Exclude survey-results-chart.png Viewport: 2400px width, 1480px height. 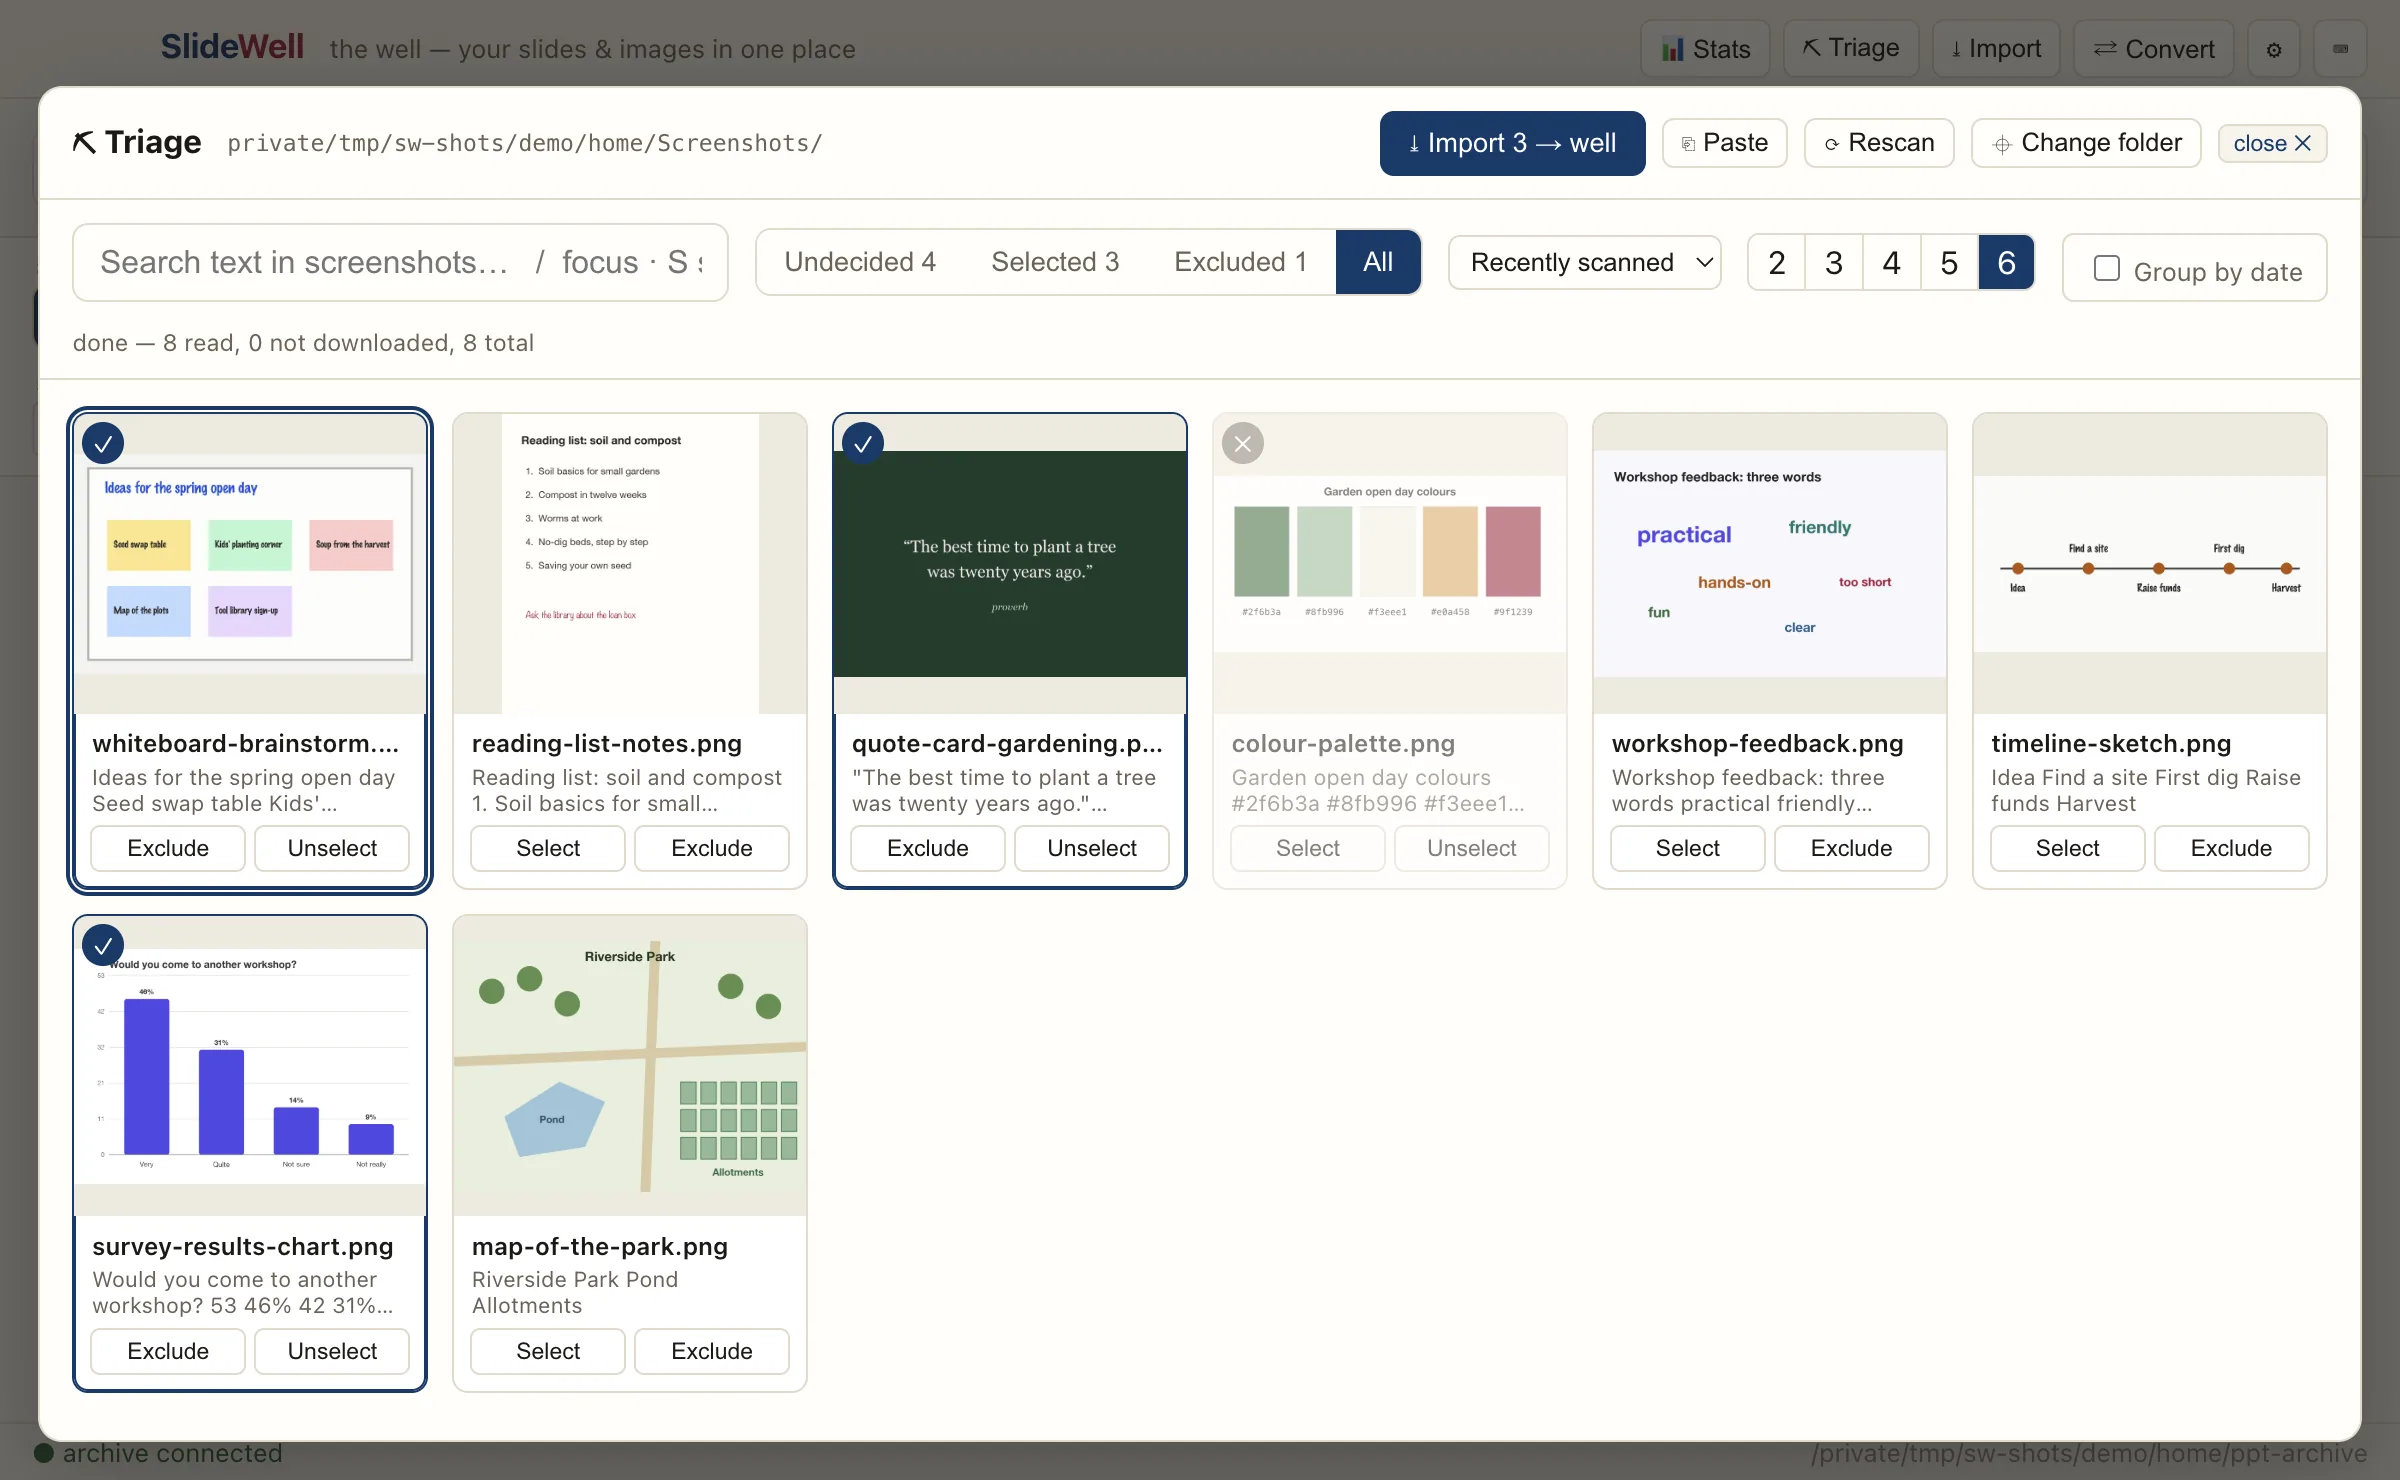(x=168, y=1351)
